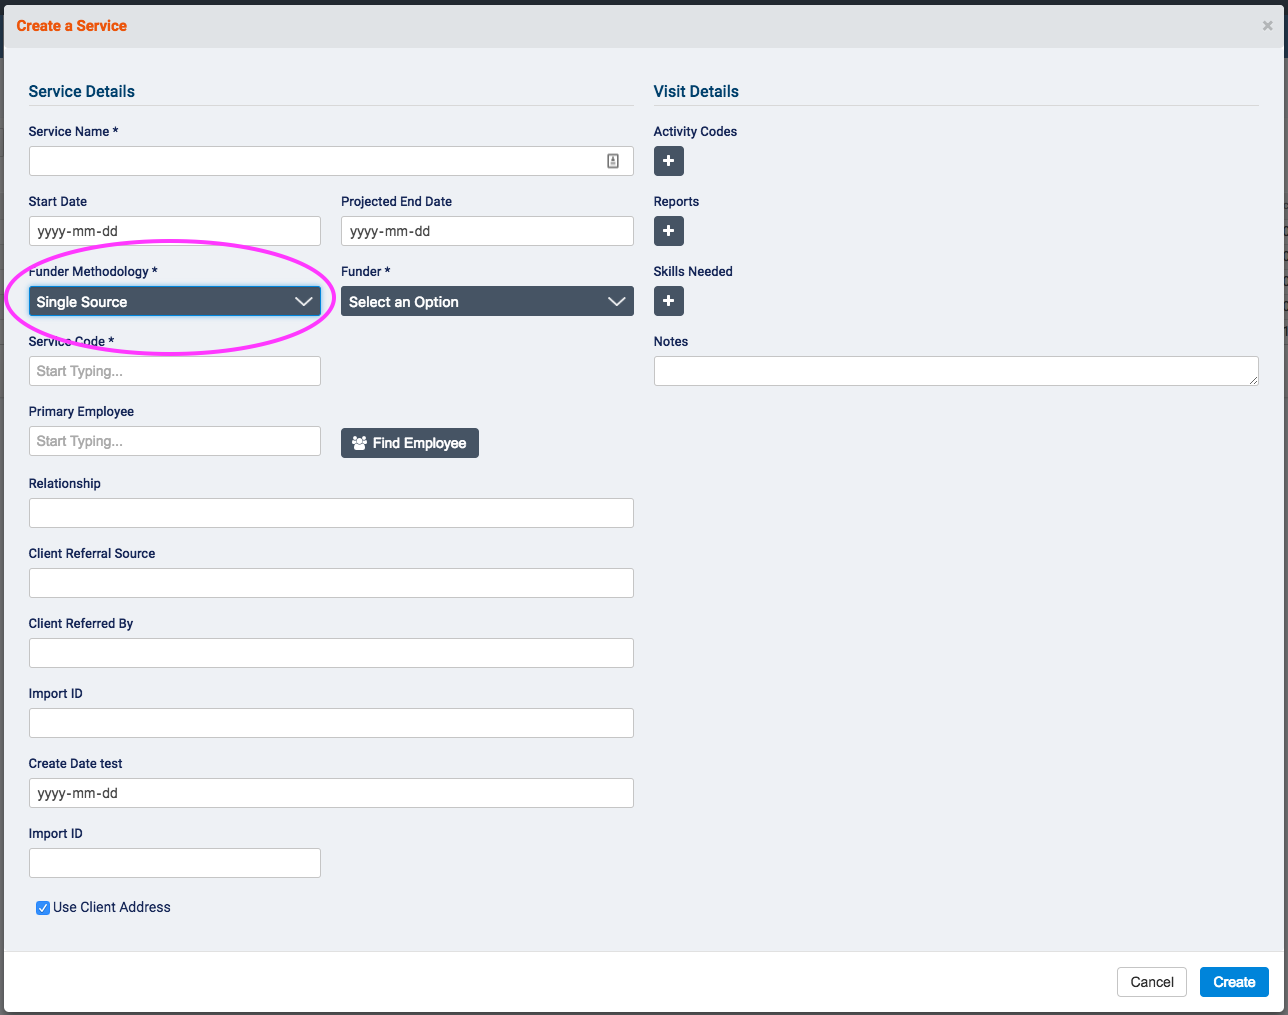Select the Relationship input field
This screenshot has height=1015, width=1288.
tap(331, 513)
